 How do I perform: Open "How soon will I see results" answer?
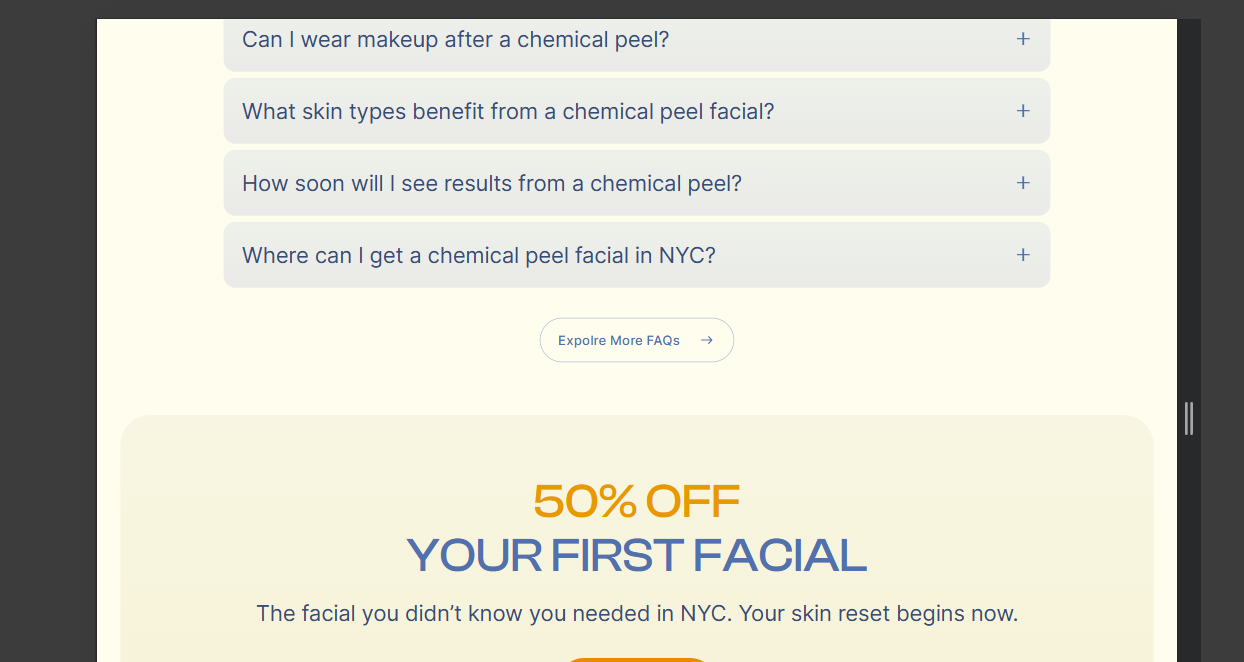pos(491,184)
